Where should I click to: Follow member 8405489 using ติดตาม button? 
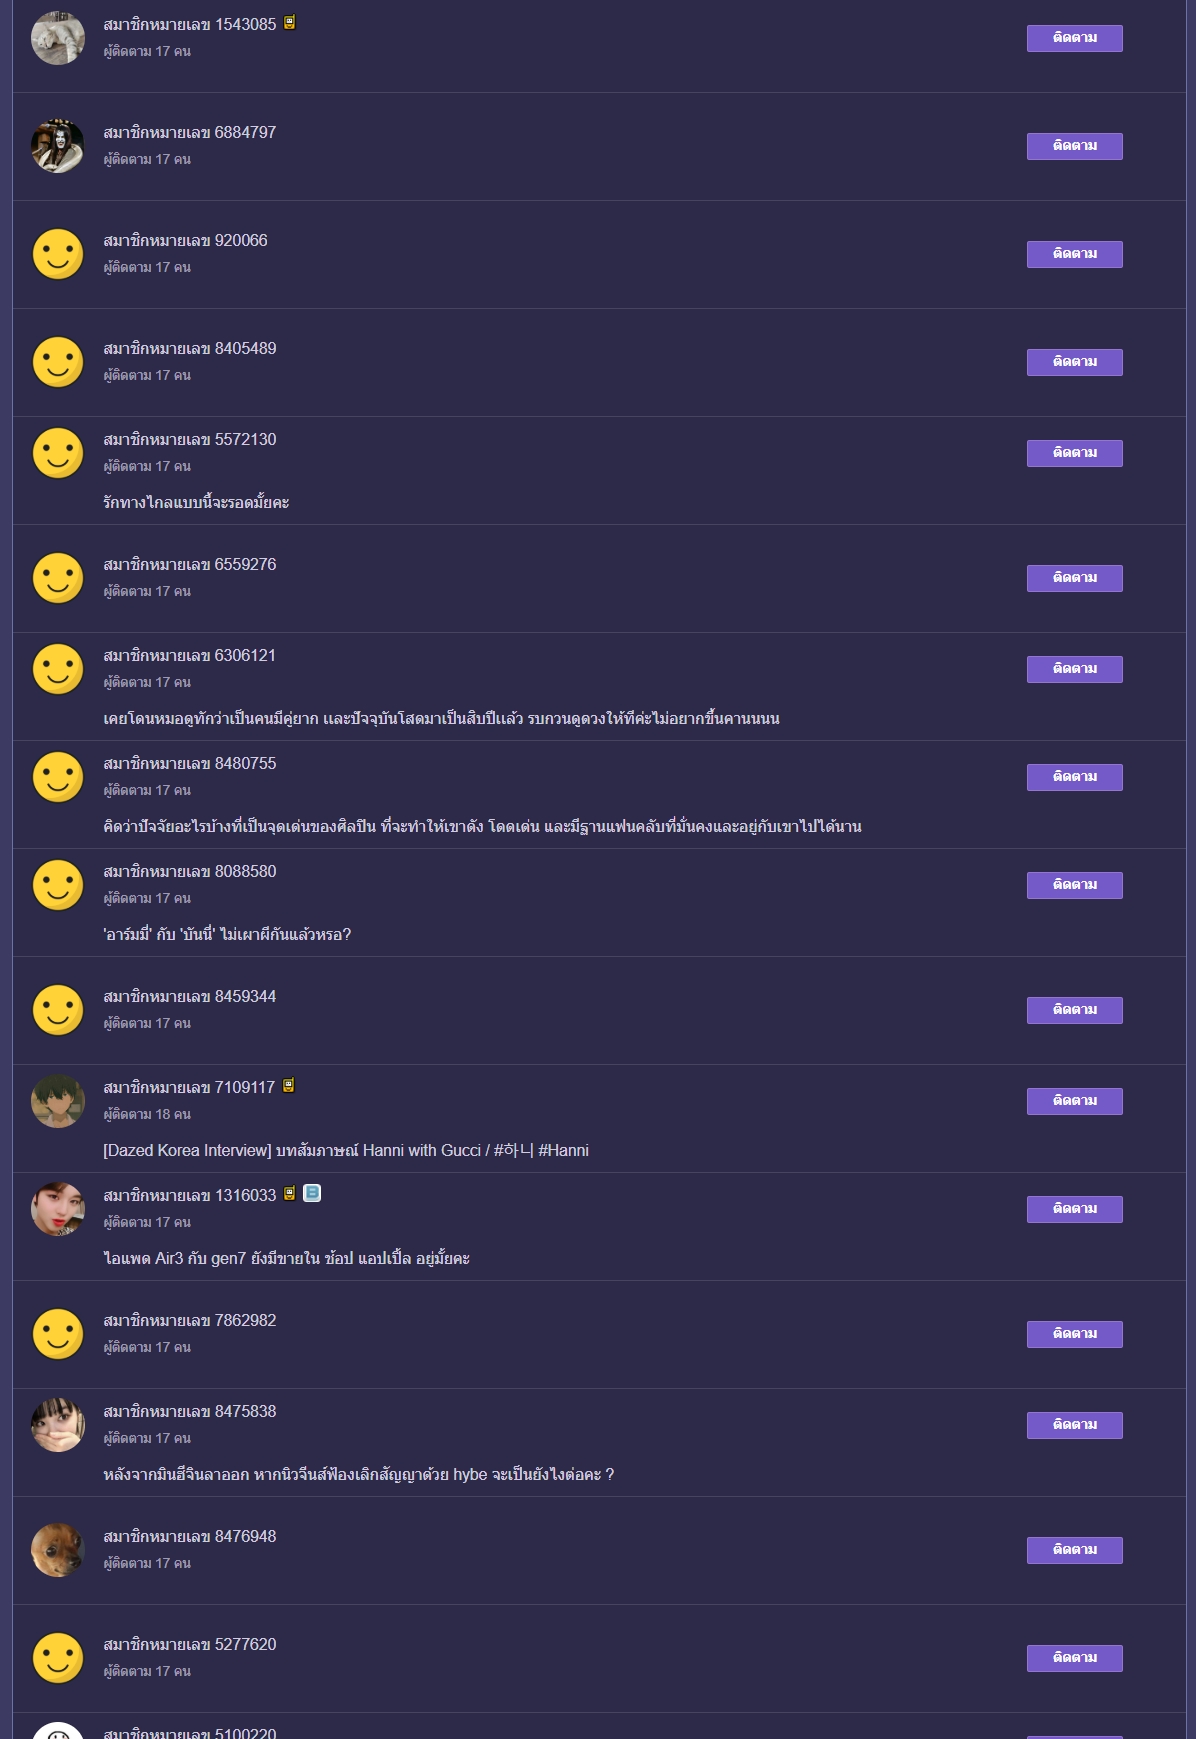[x=1074, y=362]
